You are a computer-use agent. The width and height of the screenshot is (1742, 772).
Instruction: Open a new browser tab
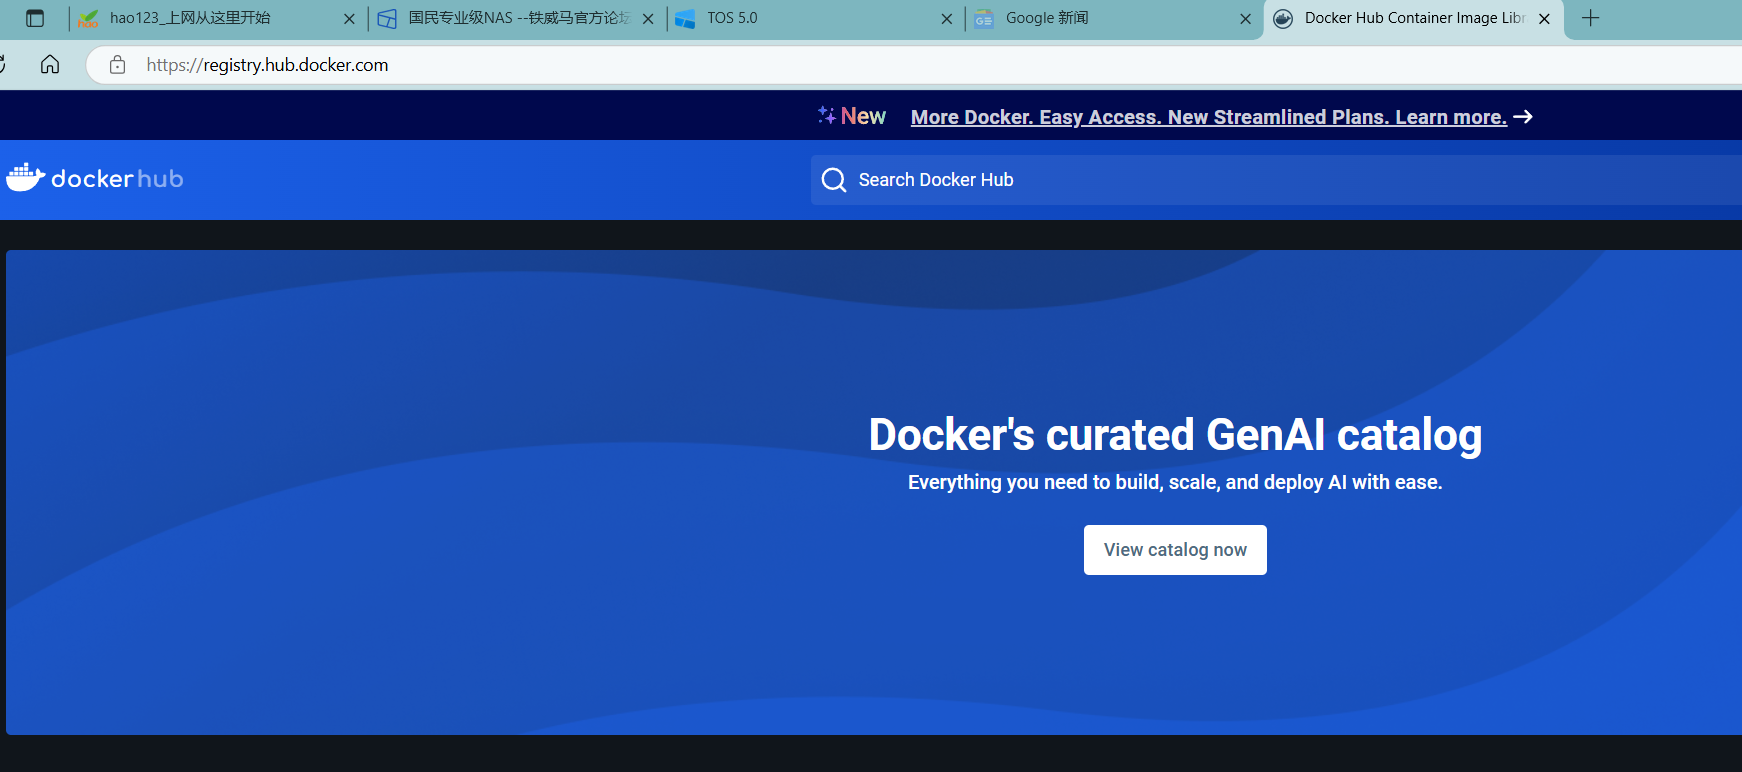(1591, 18)
